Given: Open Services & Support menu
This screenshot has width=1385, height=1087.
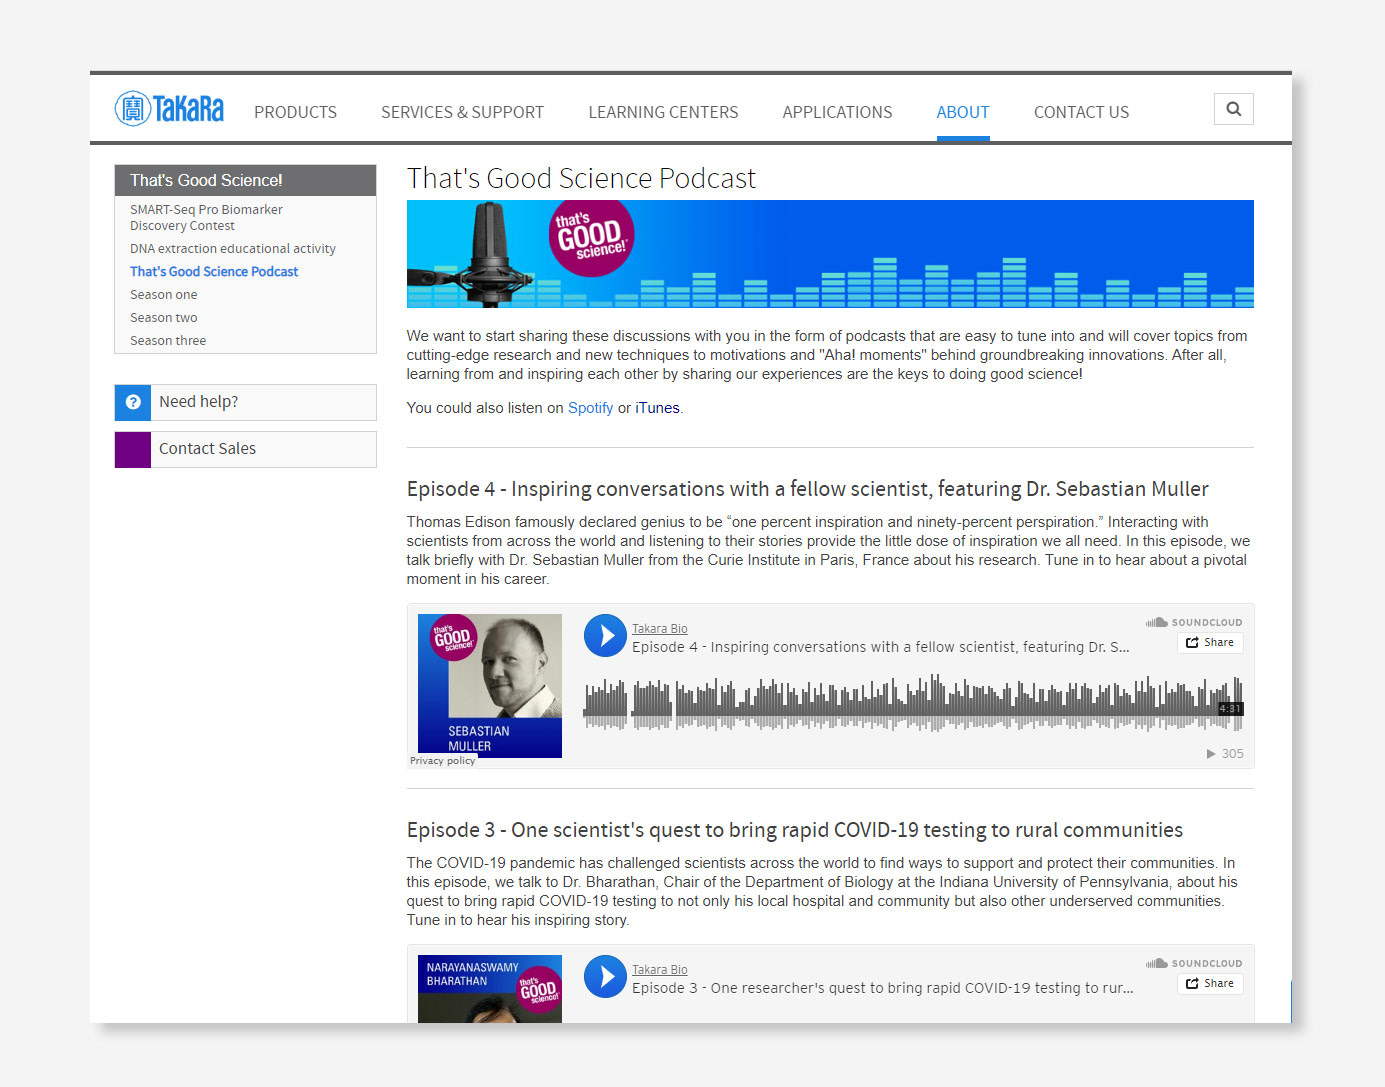Looking at the screenshot, I should click(x=462, y=112).
